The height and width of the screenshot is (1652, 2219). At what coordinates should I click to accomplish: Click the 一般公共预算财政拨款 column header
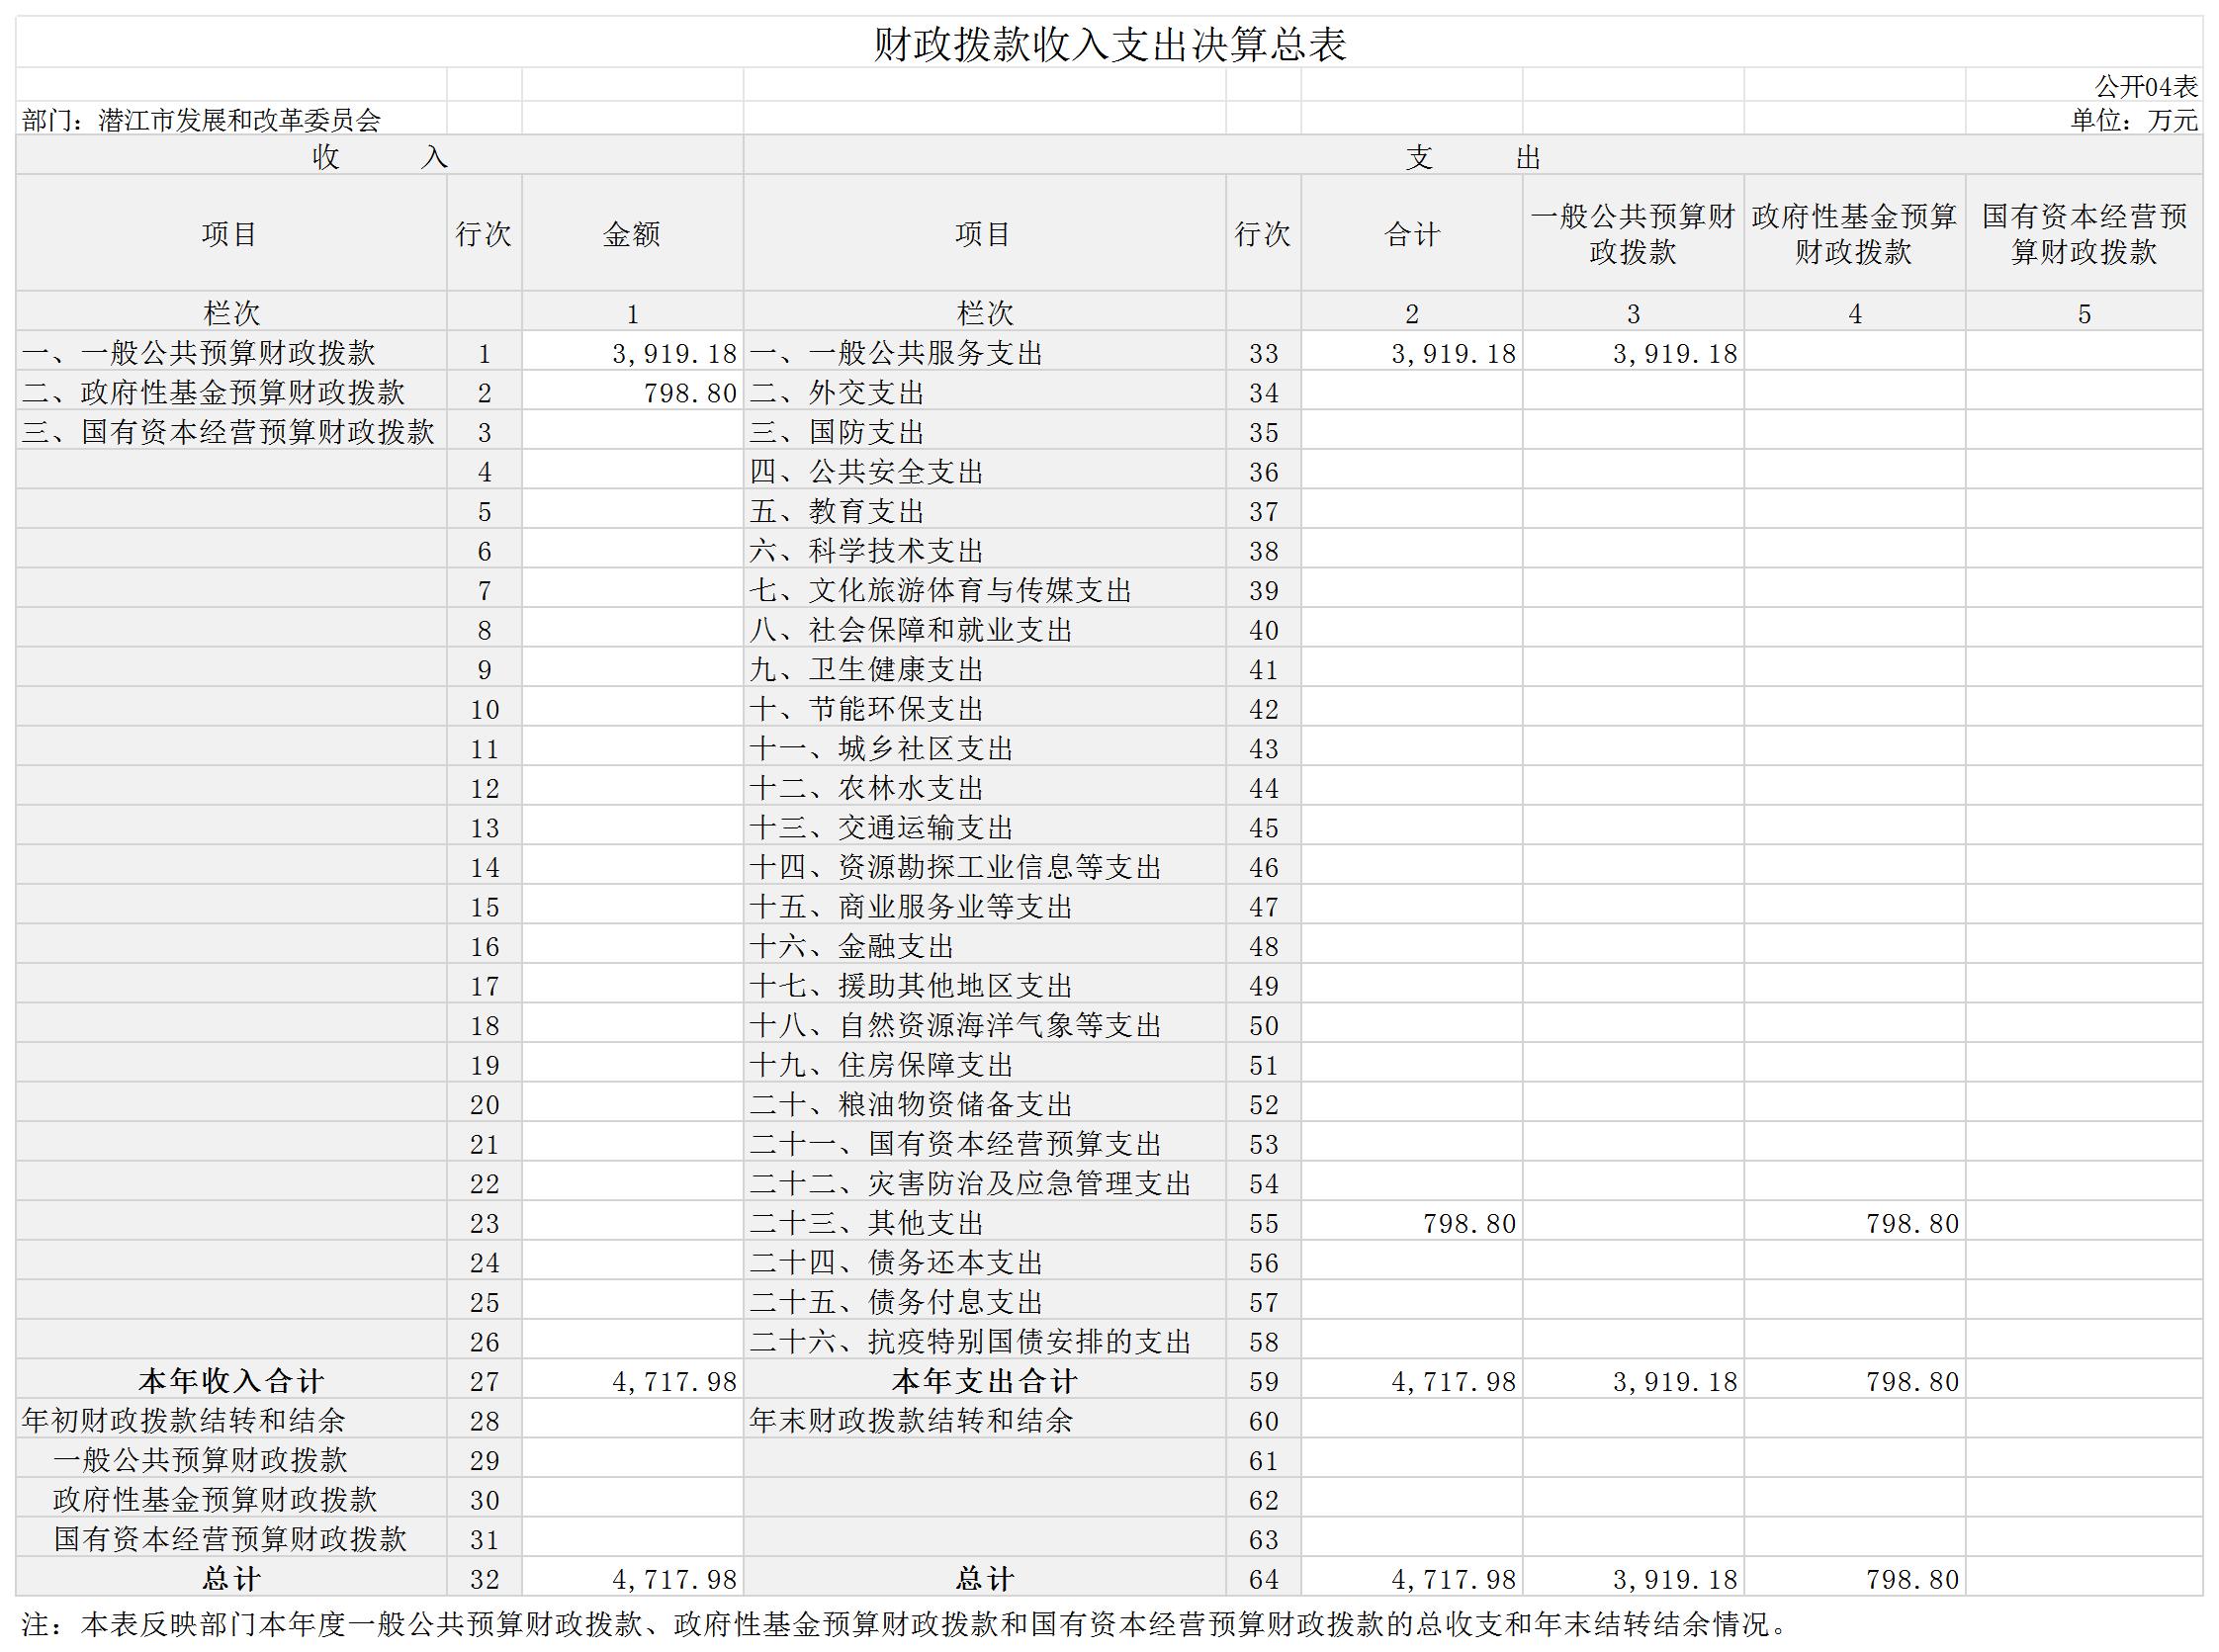(x=1633, y=234)
